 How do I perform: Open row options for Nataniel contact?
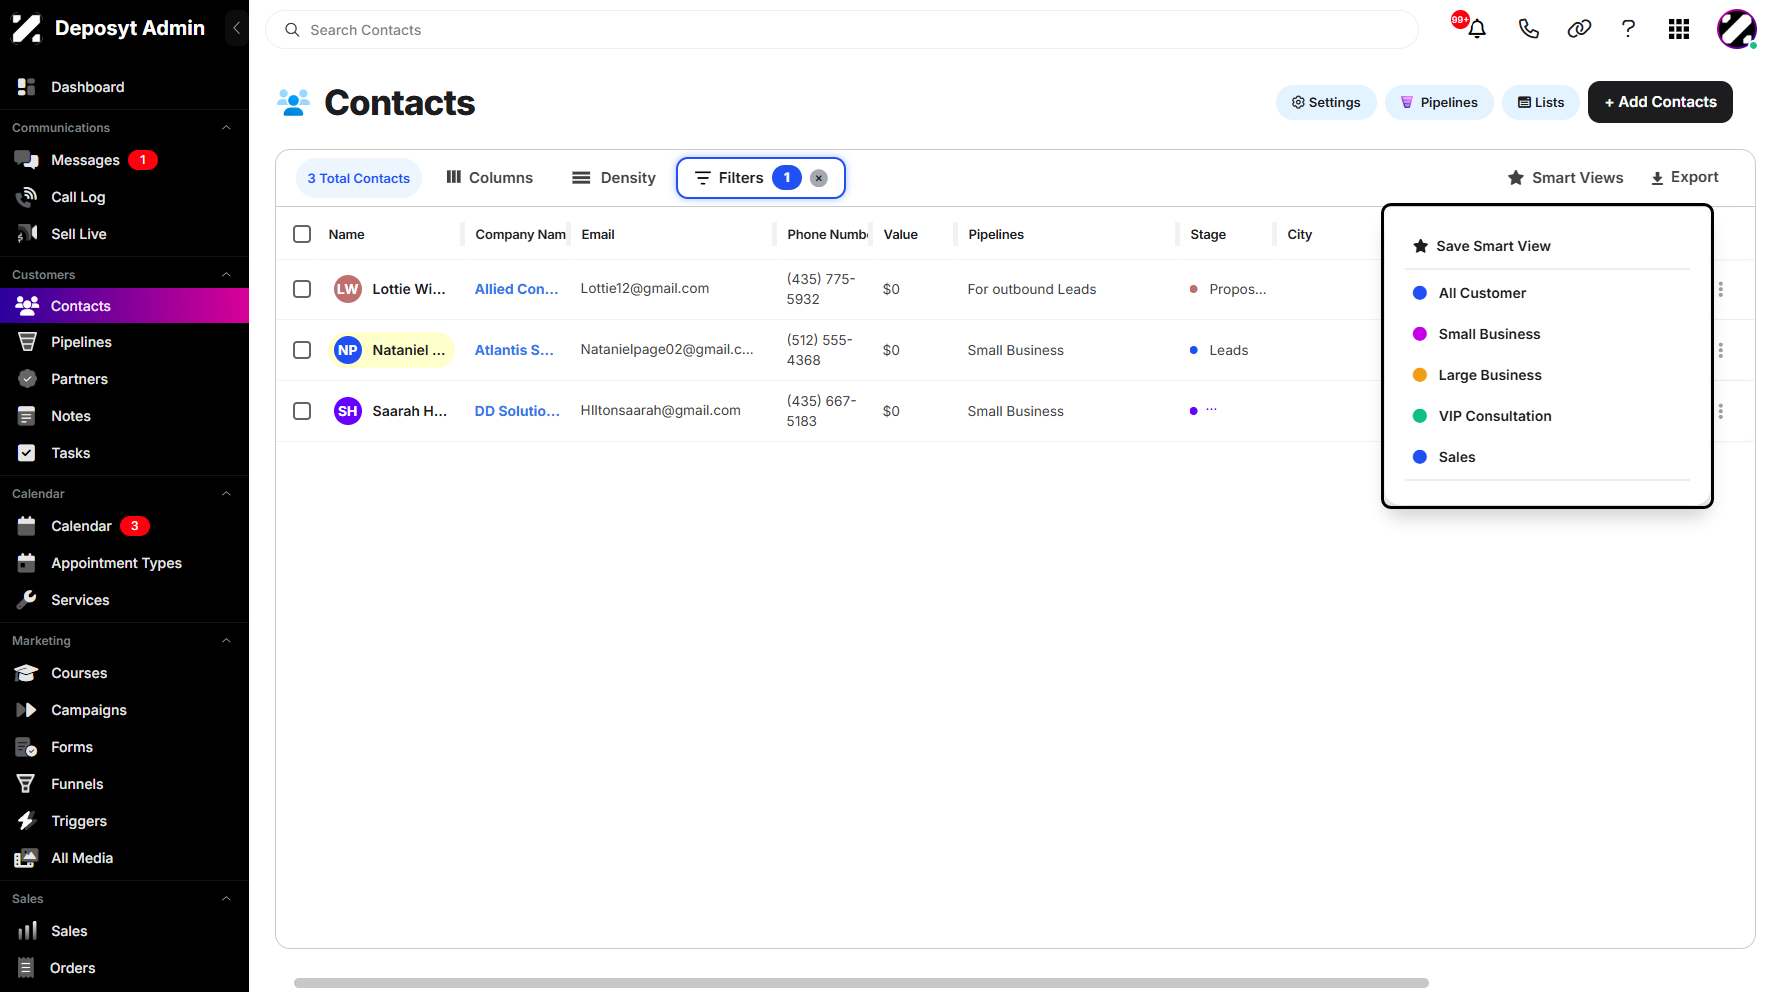[1720, 350]
